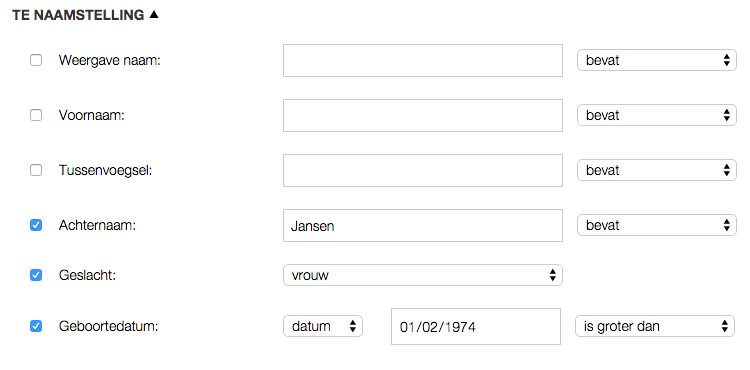Enable the Weergave naam checkbox

(36, 60)
